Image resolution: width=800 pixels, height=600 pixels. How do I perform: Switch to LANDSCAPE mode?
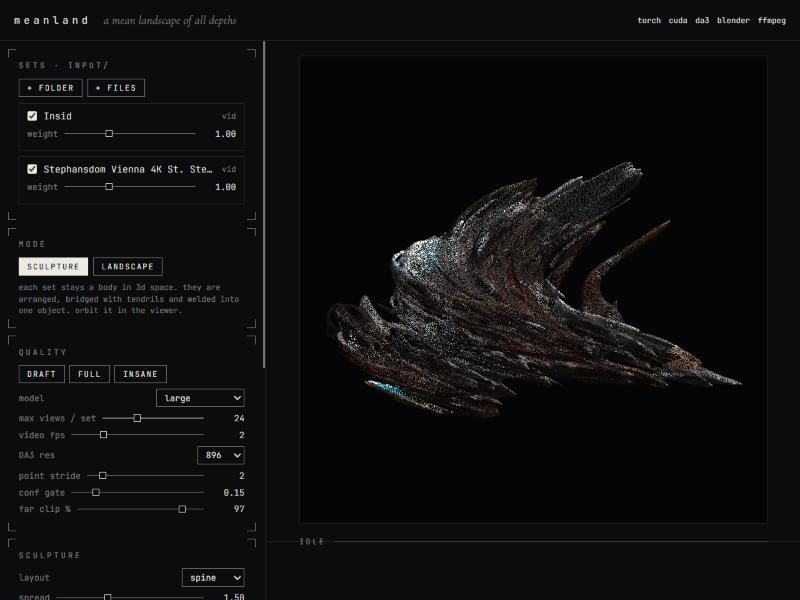pyautogui.click(x=128, y=266)
